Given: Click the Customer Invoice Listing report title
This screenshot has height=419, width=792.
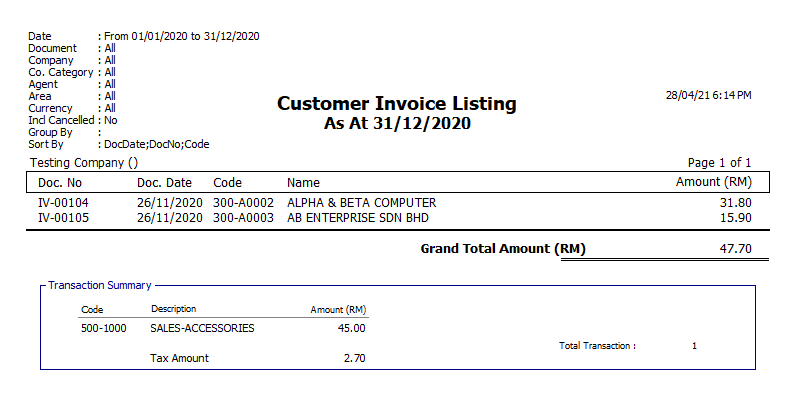Looking at the screenshot, I should (396, 104).
